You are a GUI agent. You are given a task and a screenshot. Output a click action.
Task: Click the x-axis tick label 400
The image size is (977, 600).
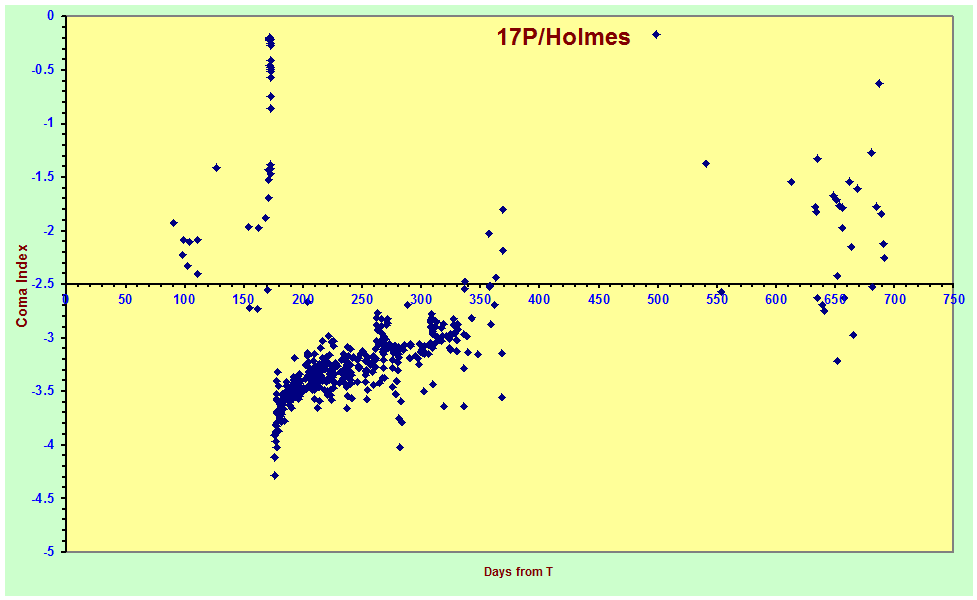(x=539, y=300)
